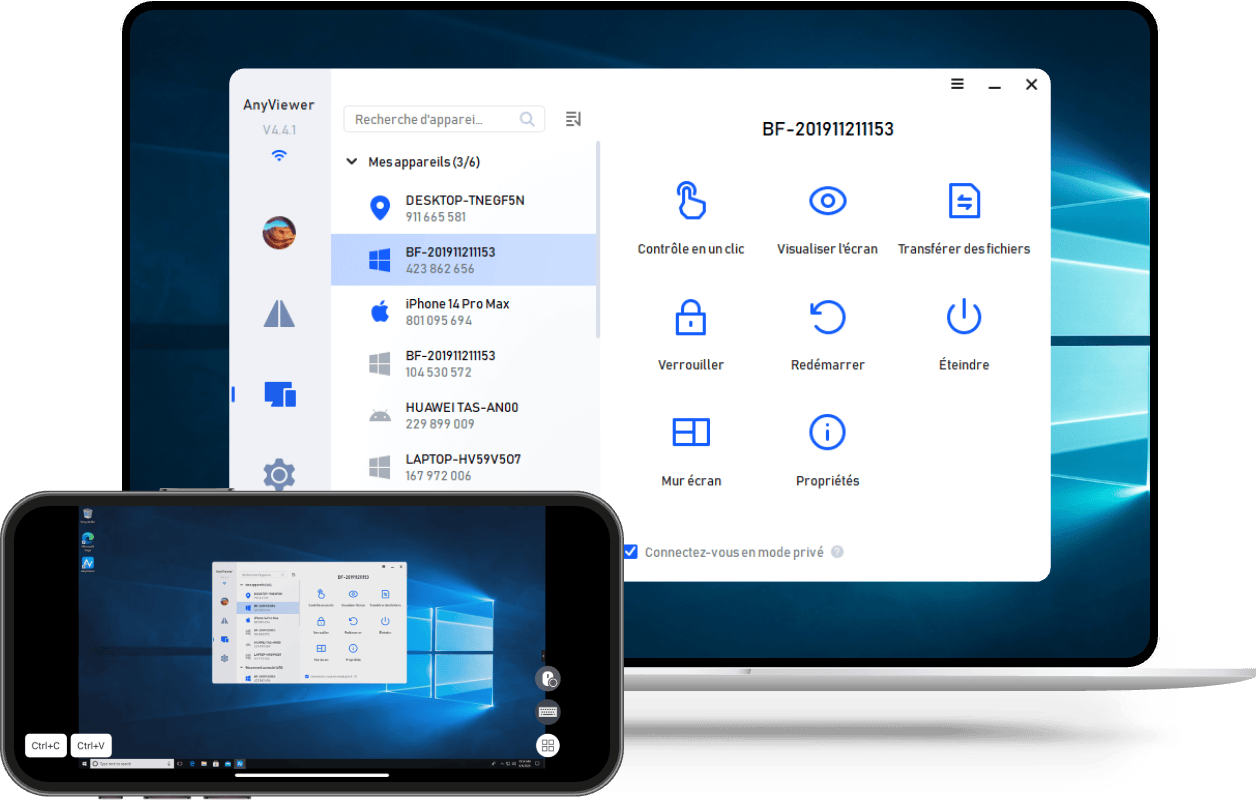
Task: Open the device list sort menu
Action: (573, 119)
